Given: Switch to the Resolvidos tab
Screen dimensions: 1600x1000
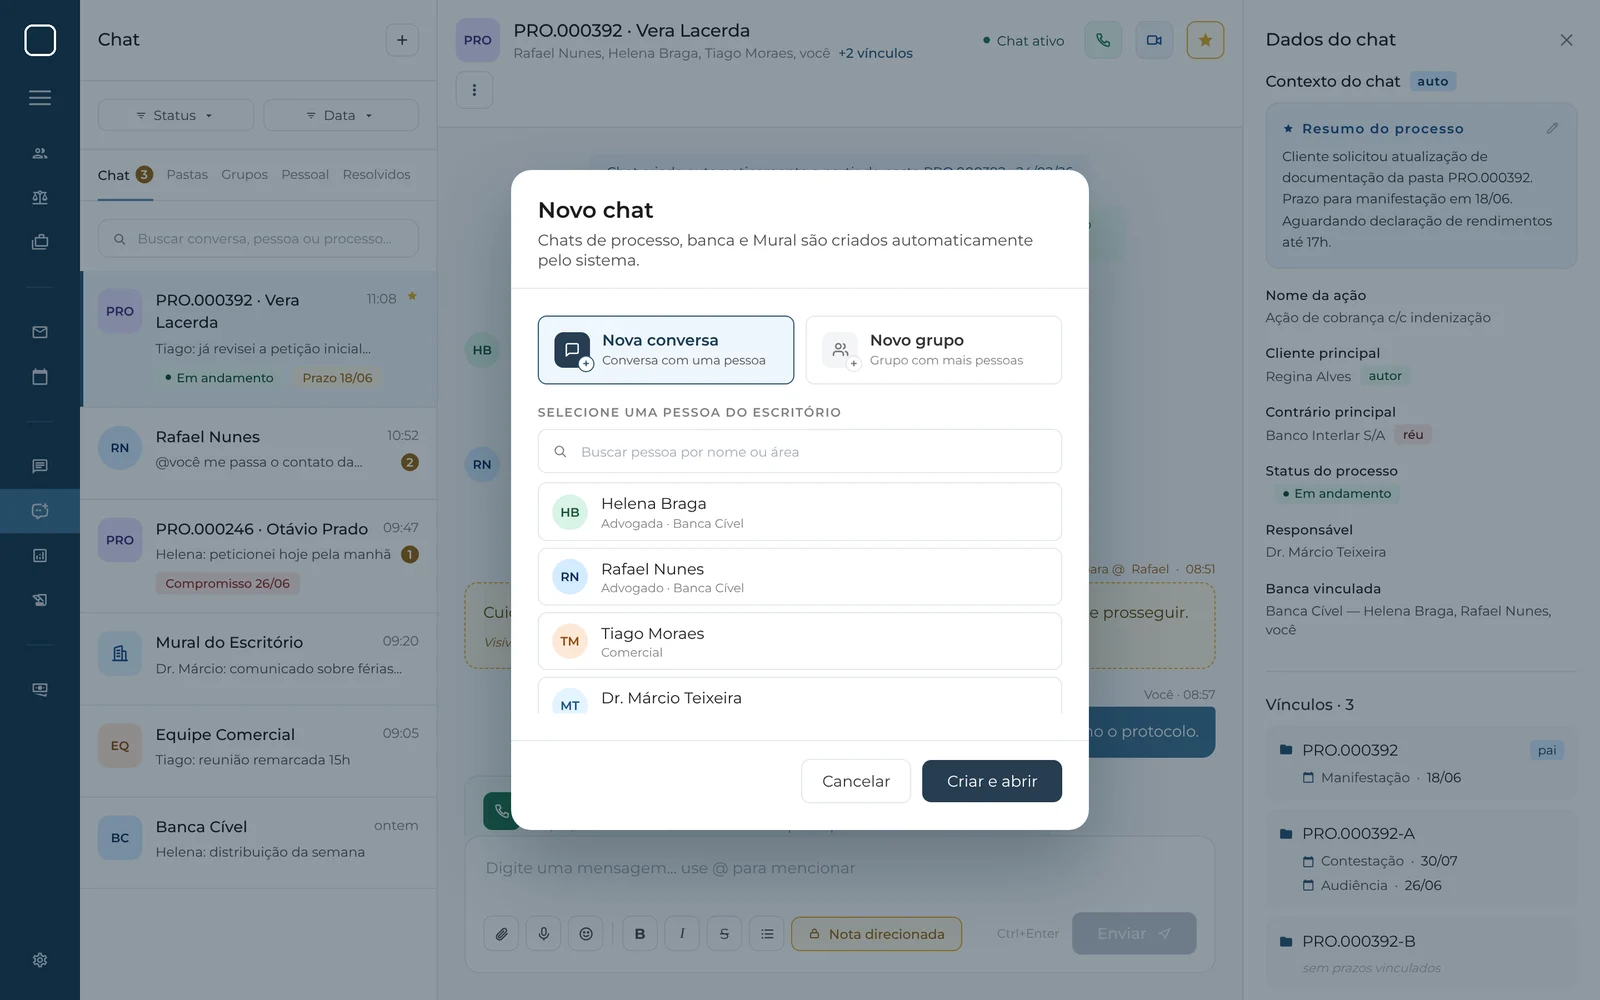Looking at the screenshot, I should point(376,174).
